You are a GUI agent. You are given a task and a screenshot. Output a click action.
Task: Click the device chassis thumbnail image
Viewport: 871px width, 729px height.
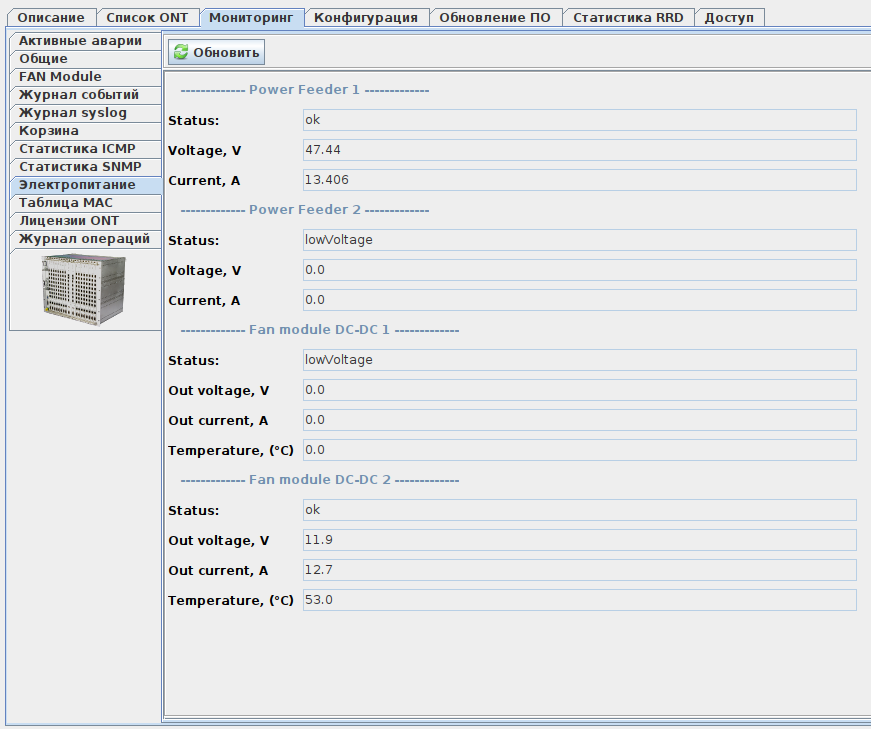coord(85,289)
